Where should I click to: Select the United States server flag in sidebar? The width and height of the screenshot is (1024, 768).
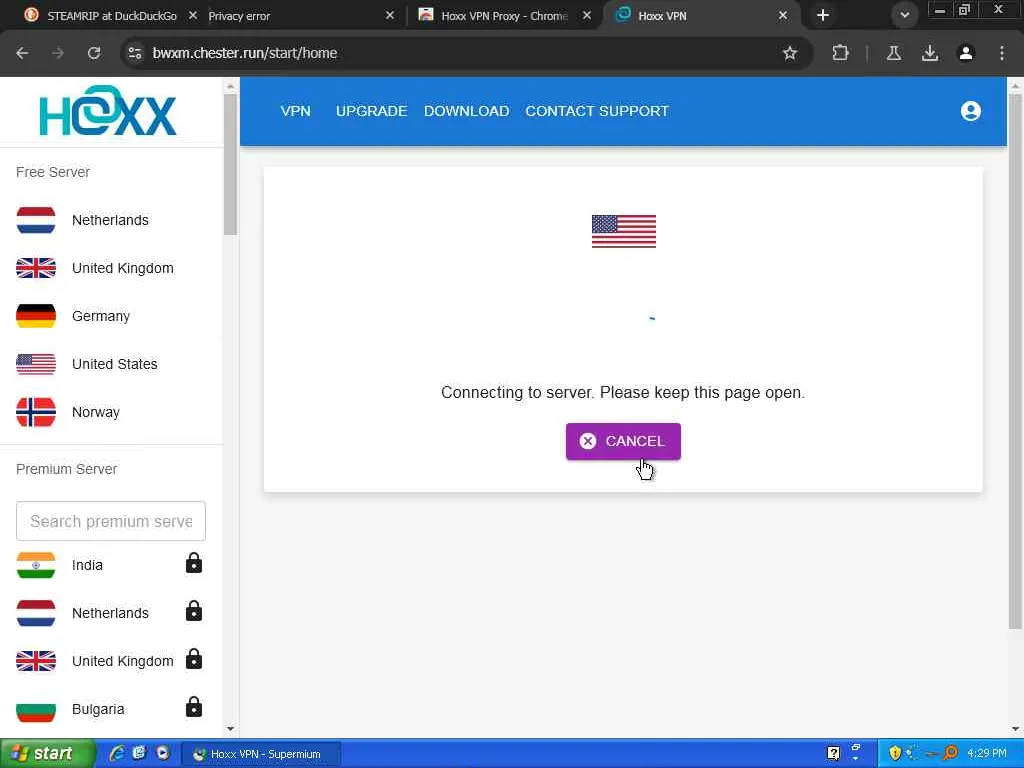[x=36, y=364]
